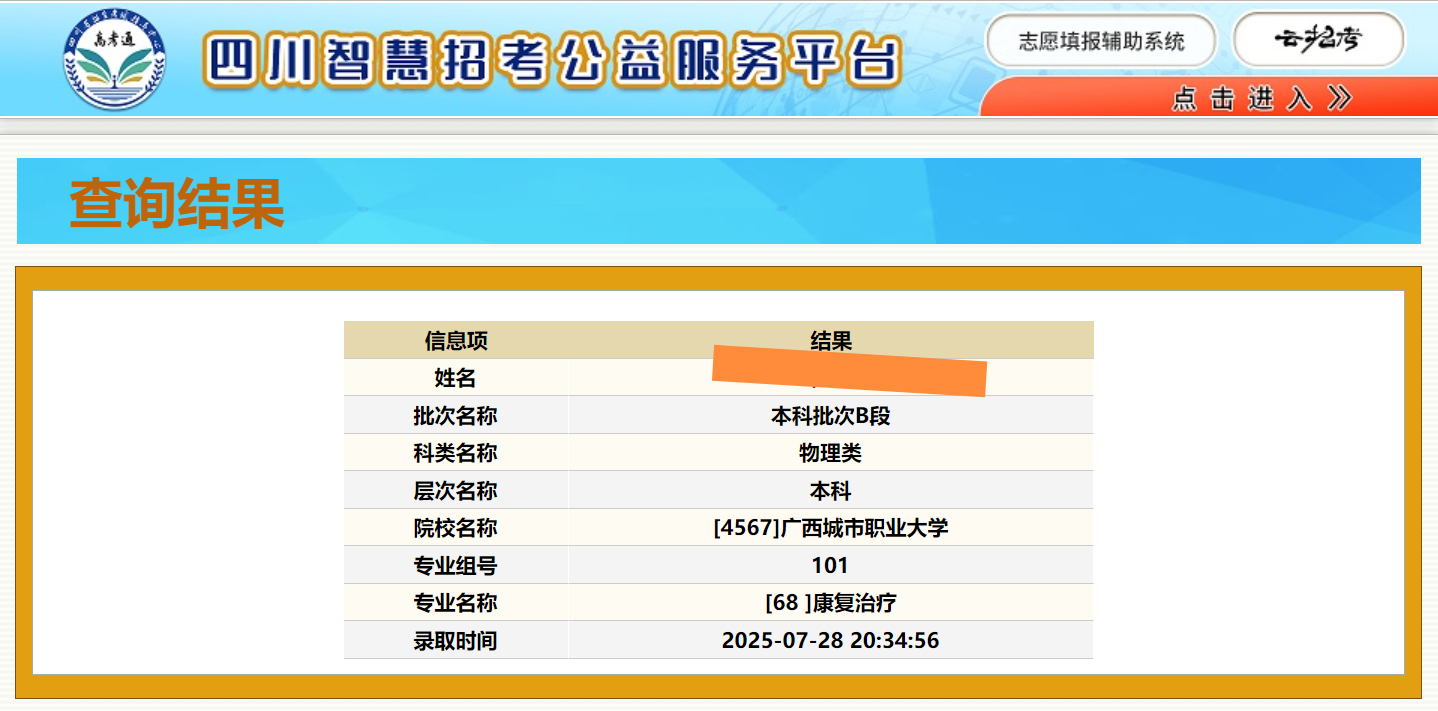Viewport: 1438px width, 711px height.
Task: Select the [4567]广西城市职业大学 cell
Action: point(830,528)
